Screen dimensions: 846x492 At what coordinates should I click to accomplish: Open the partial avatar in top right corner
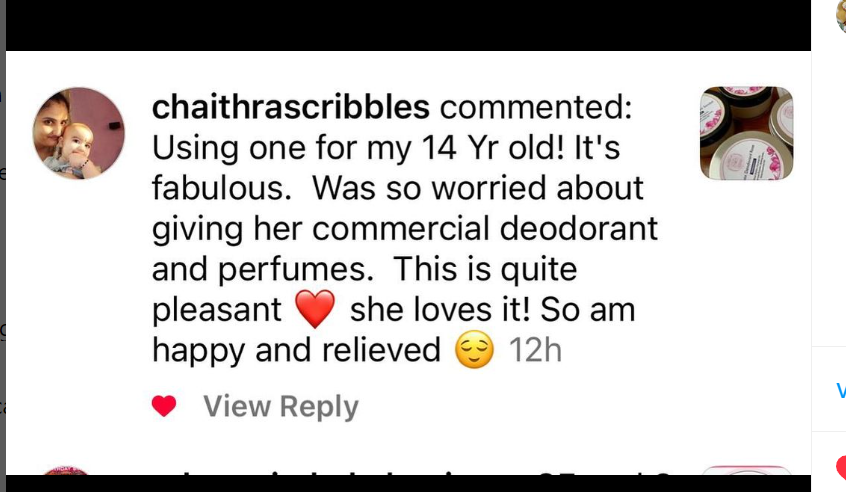coord(841,15)
